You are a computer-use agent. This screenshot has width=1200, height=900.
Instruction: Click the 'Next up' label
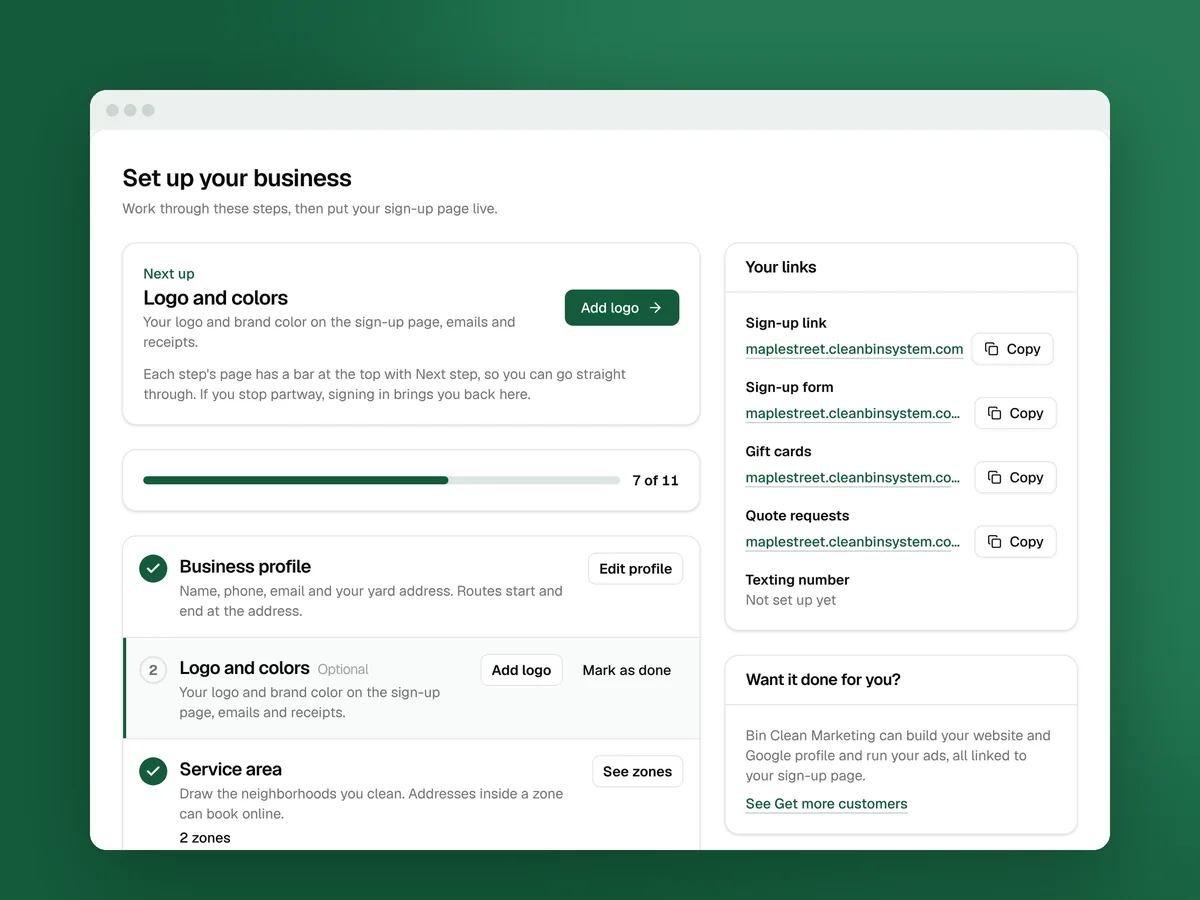pyautogui.click(x=169, y=273)
